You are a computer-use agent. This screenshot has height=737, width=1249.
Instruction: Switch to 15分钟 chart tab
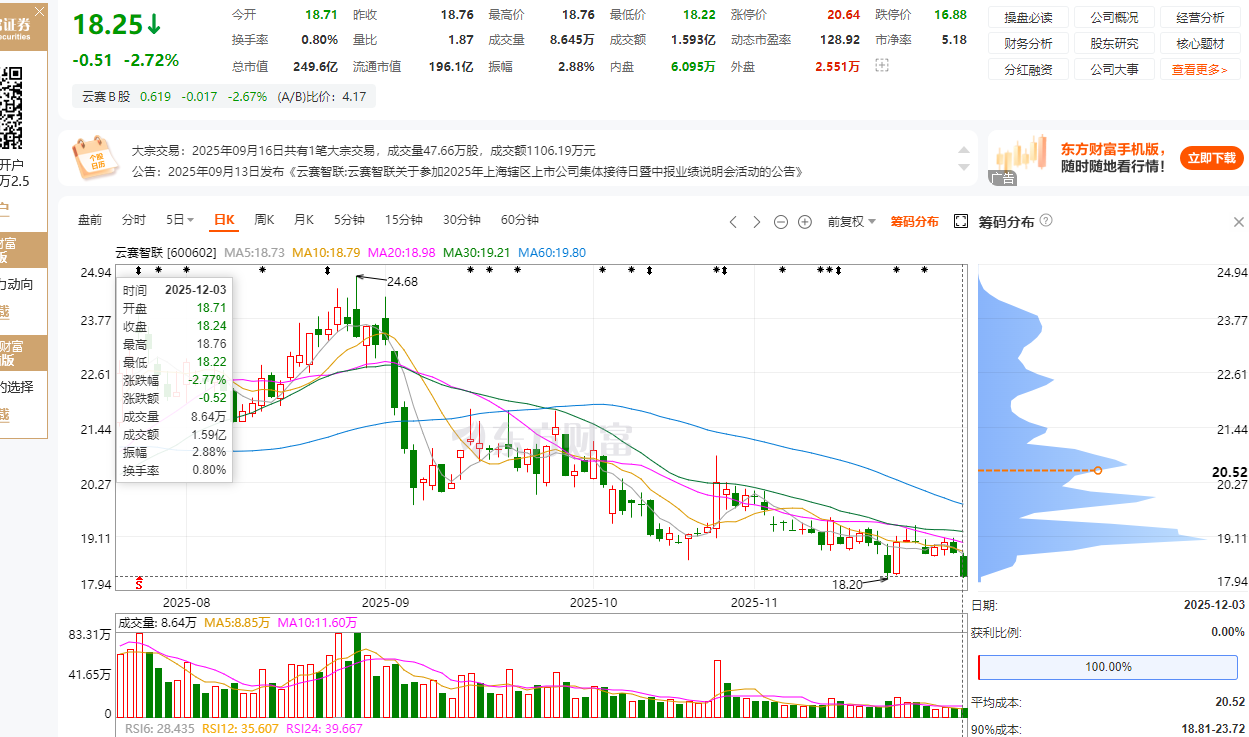tap(404, 220)
